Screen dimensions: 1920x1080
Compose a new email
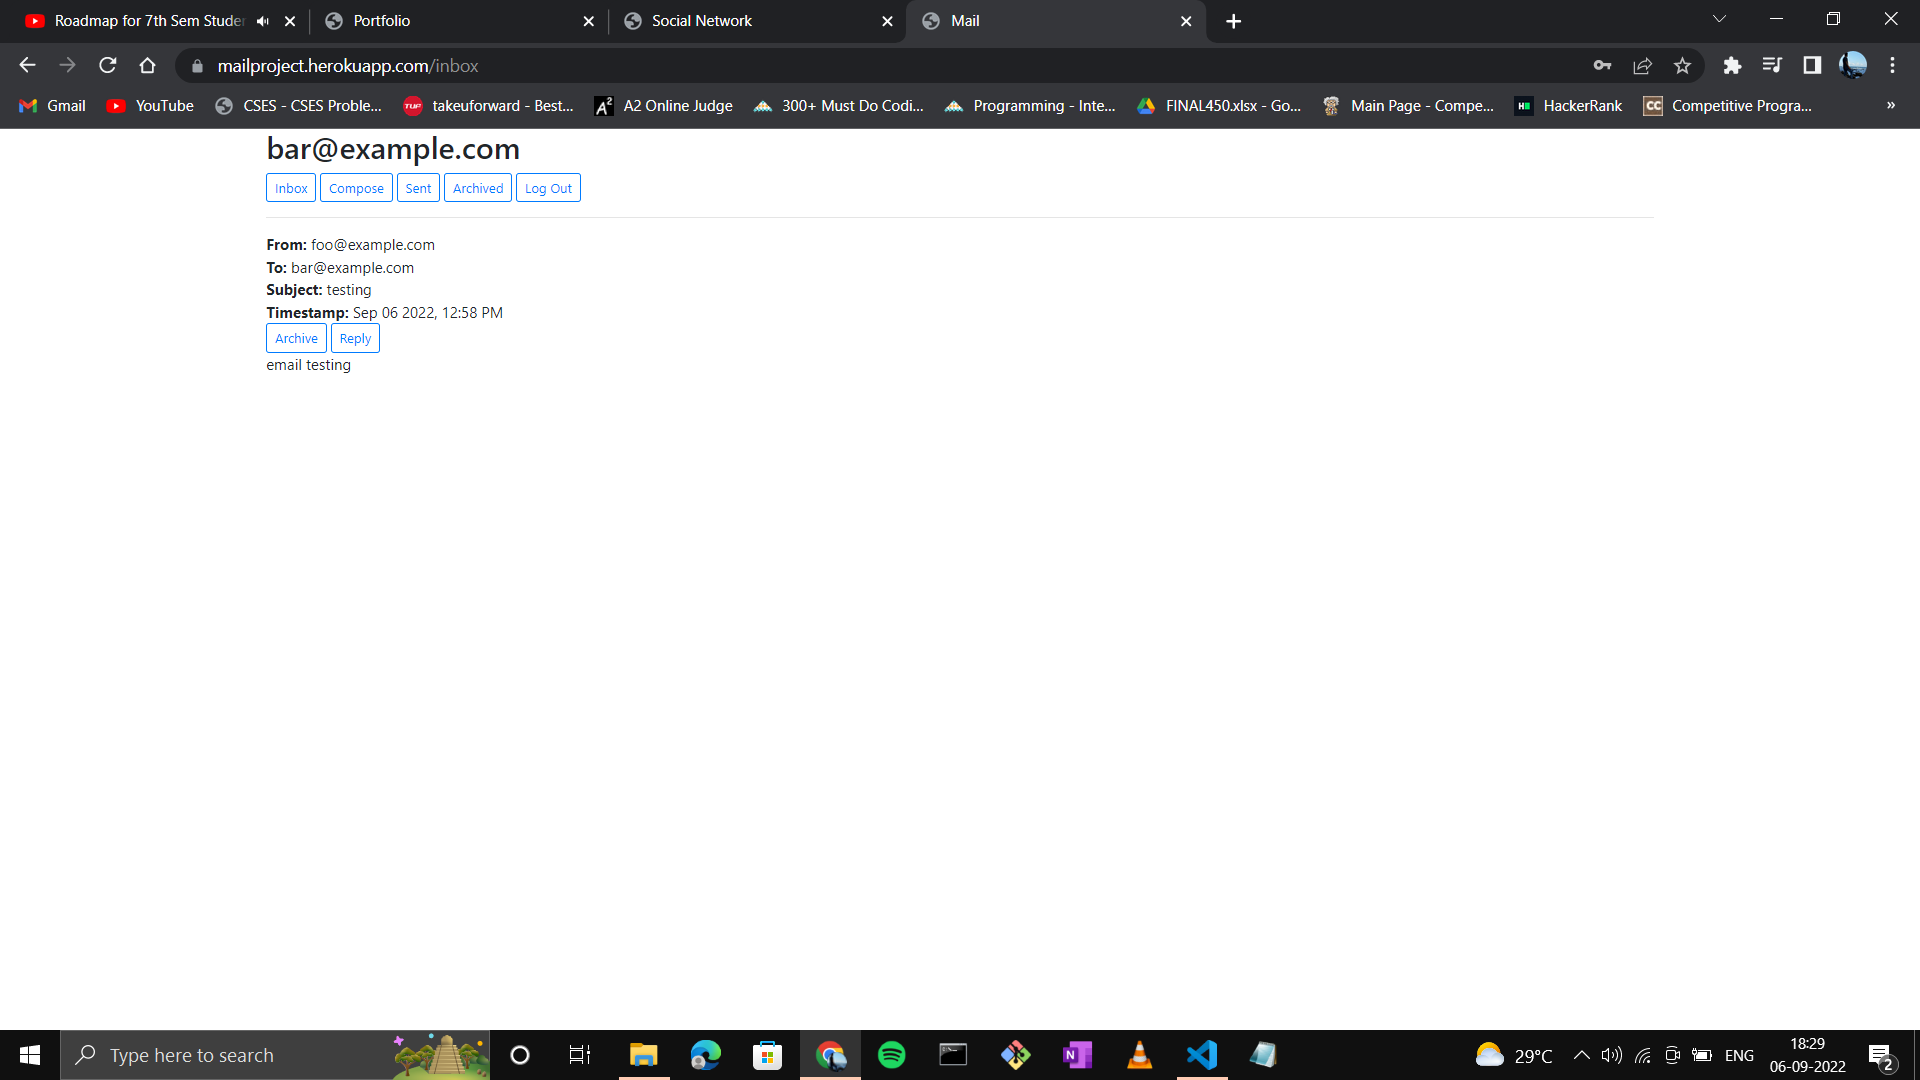coord(356,187)
